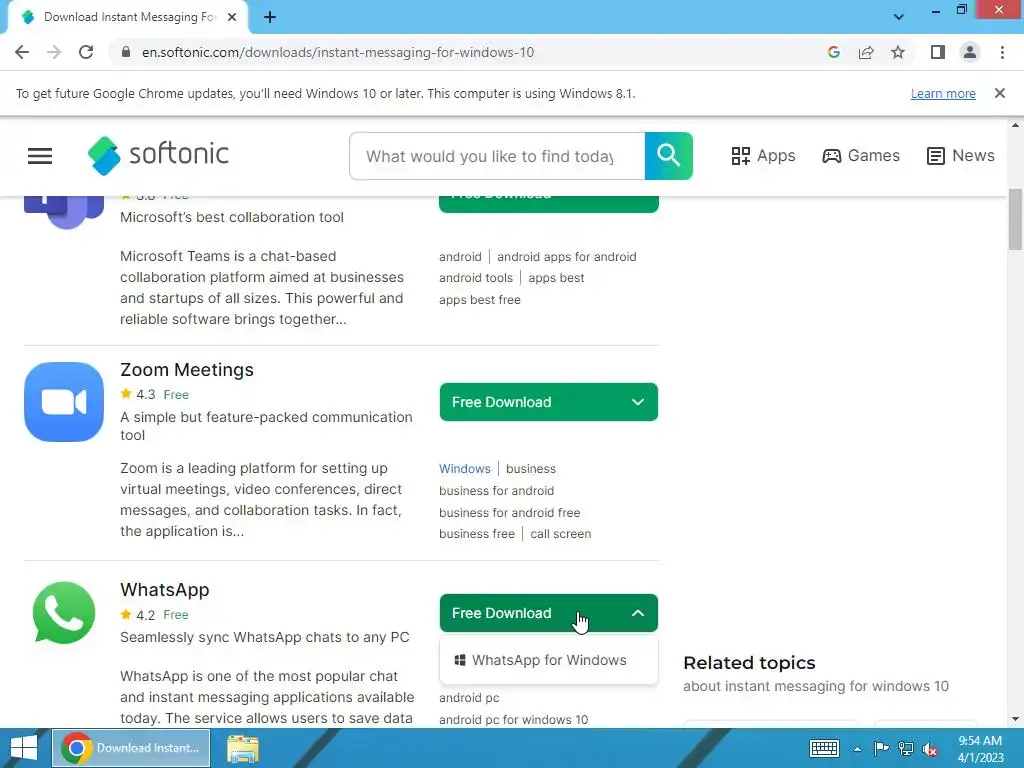Viewport: 1024px width, 768px height.
Task: Show hidden tray icons arrow
Action: point(857,749)
